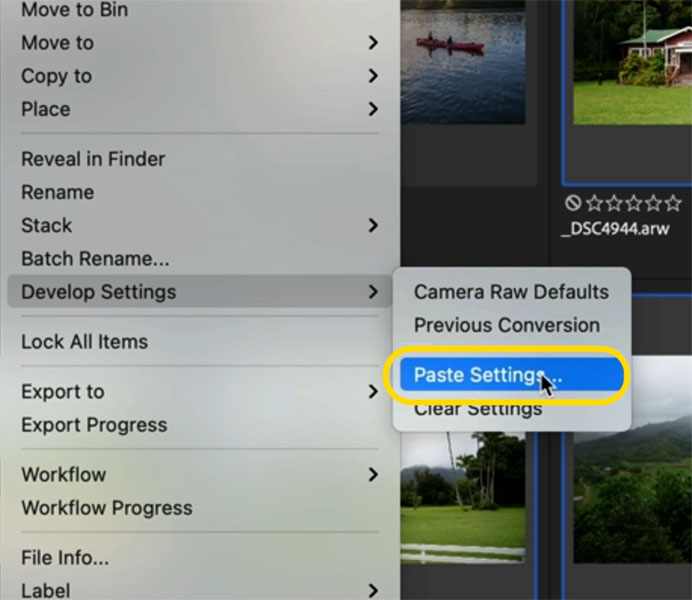Expand the Move to submenu arrow

[x=373, y=43]
